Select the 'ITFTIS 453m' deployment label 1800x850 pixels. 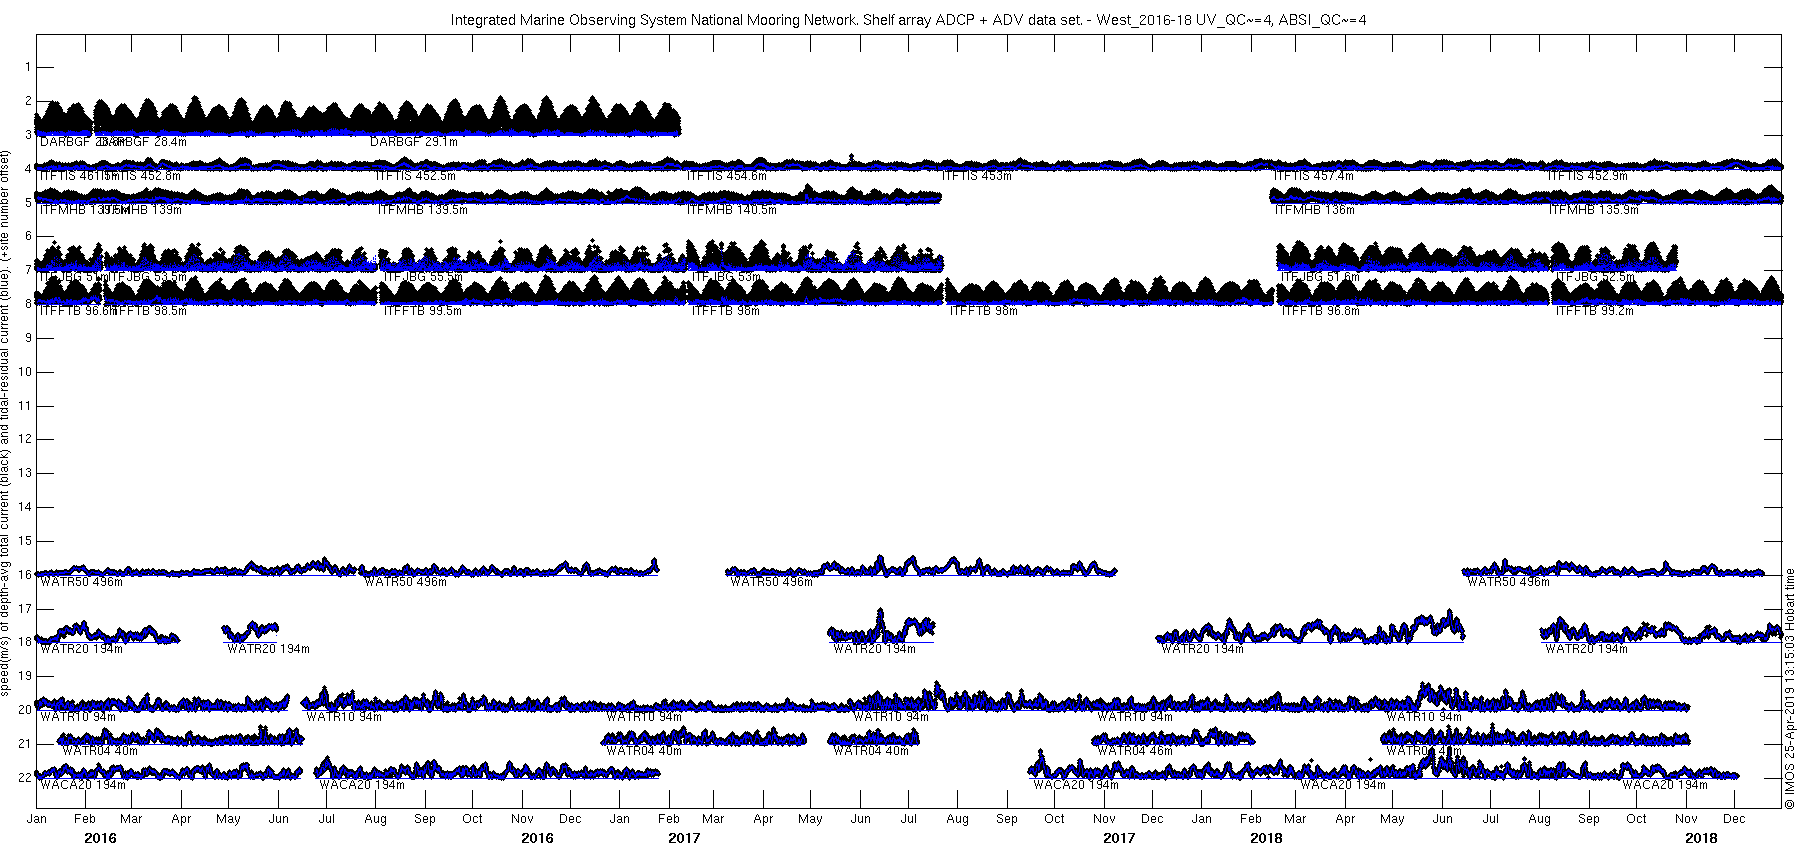pos(978,176)
